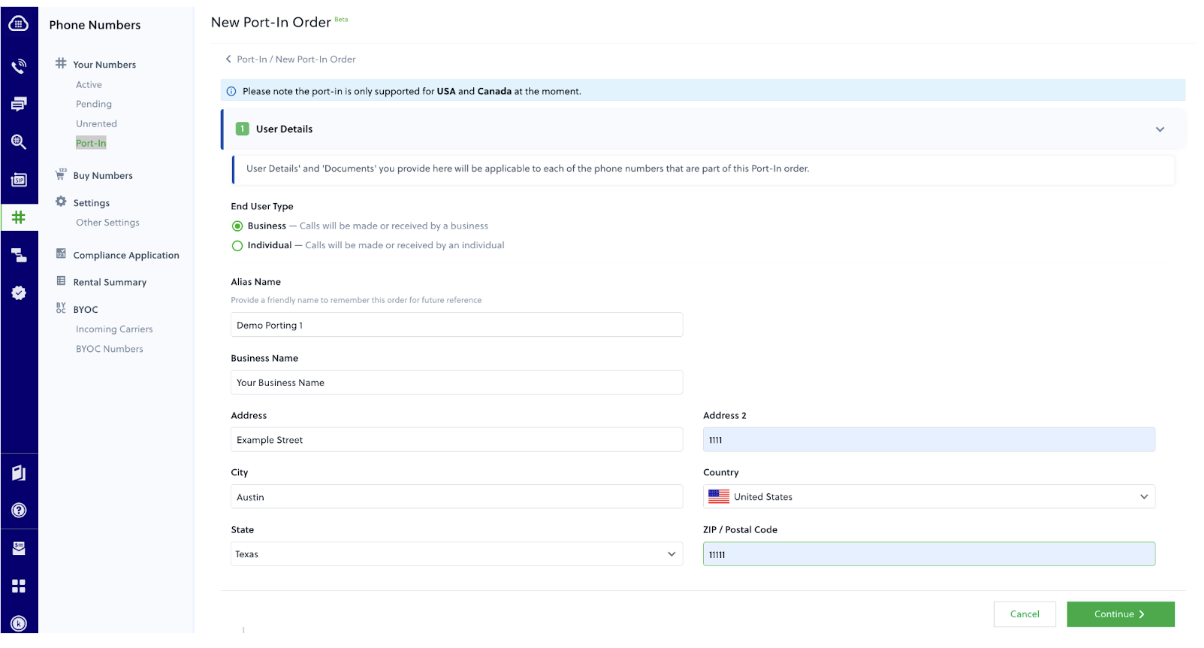The image size is (1204, 648).
Task: Click the Address 2 input field
Action: click(929, 440)
